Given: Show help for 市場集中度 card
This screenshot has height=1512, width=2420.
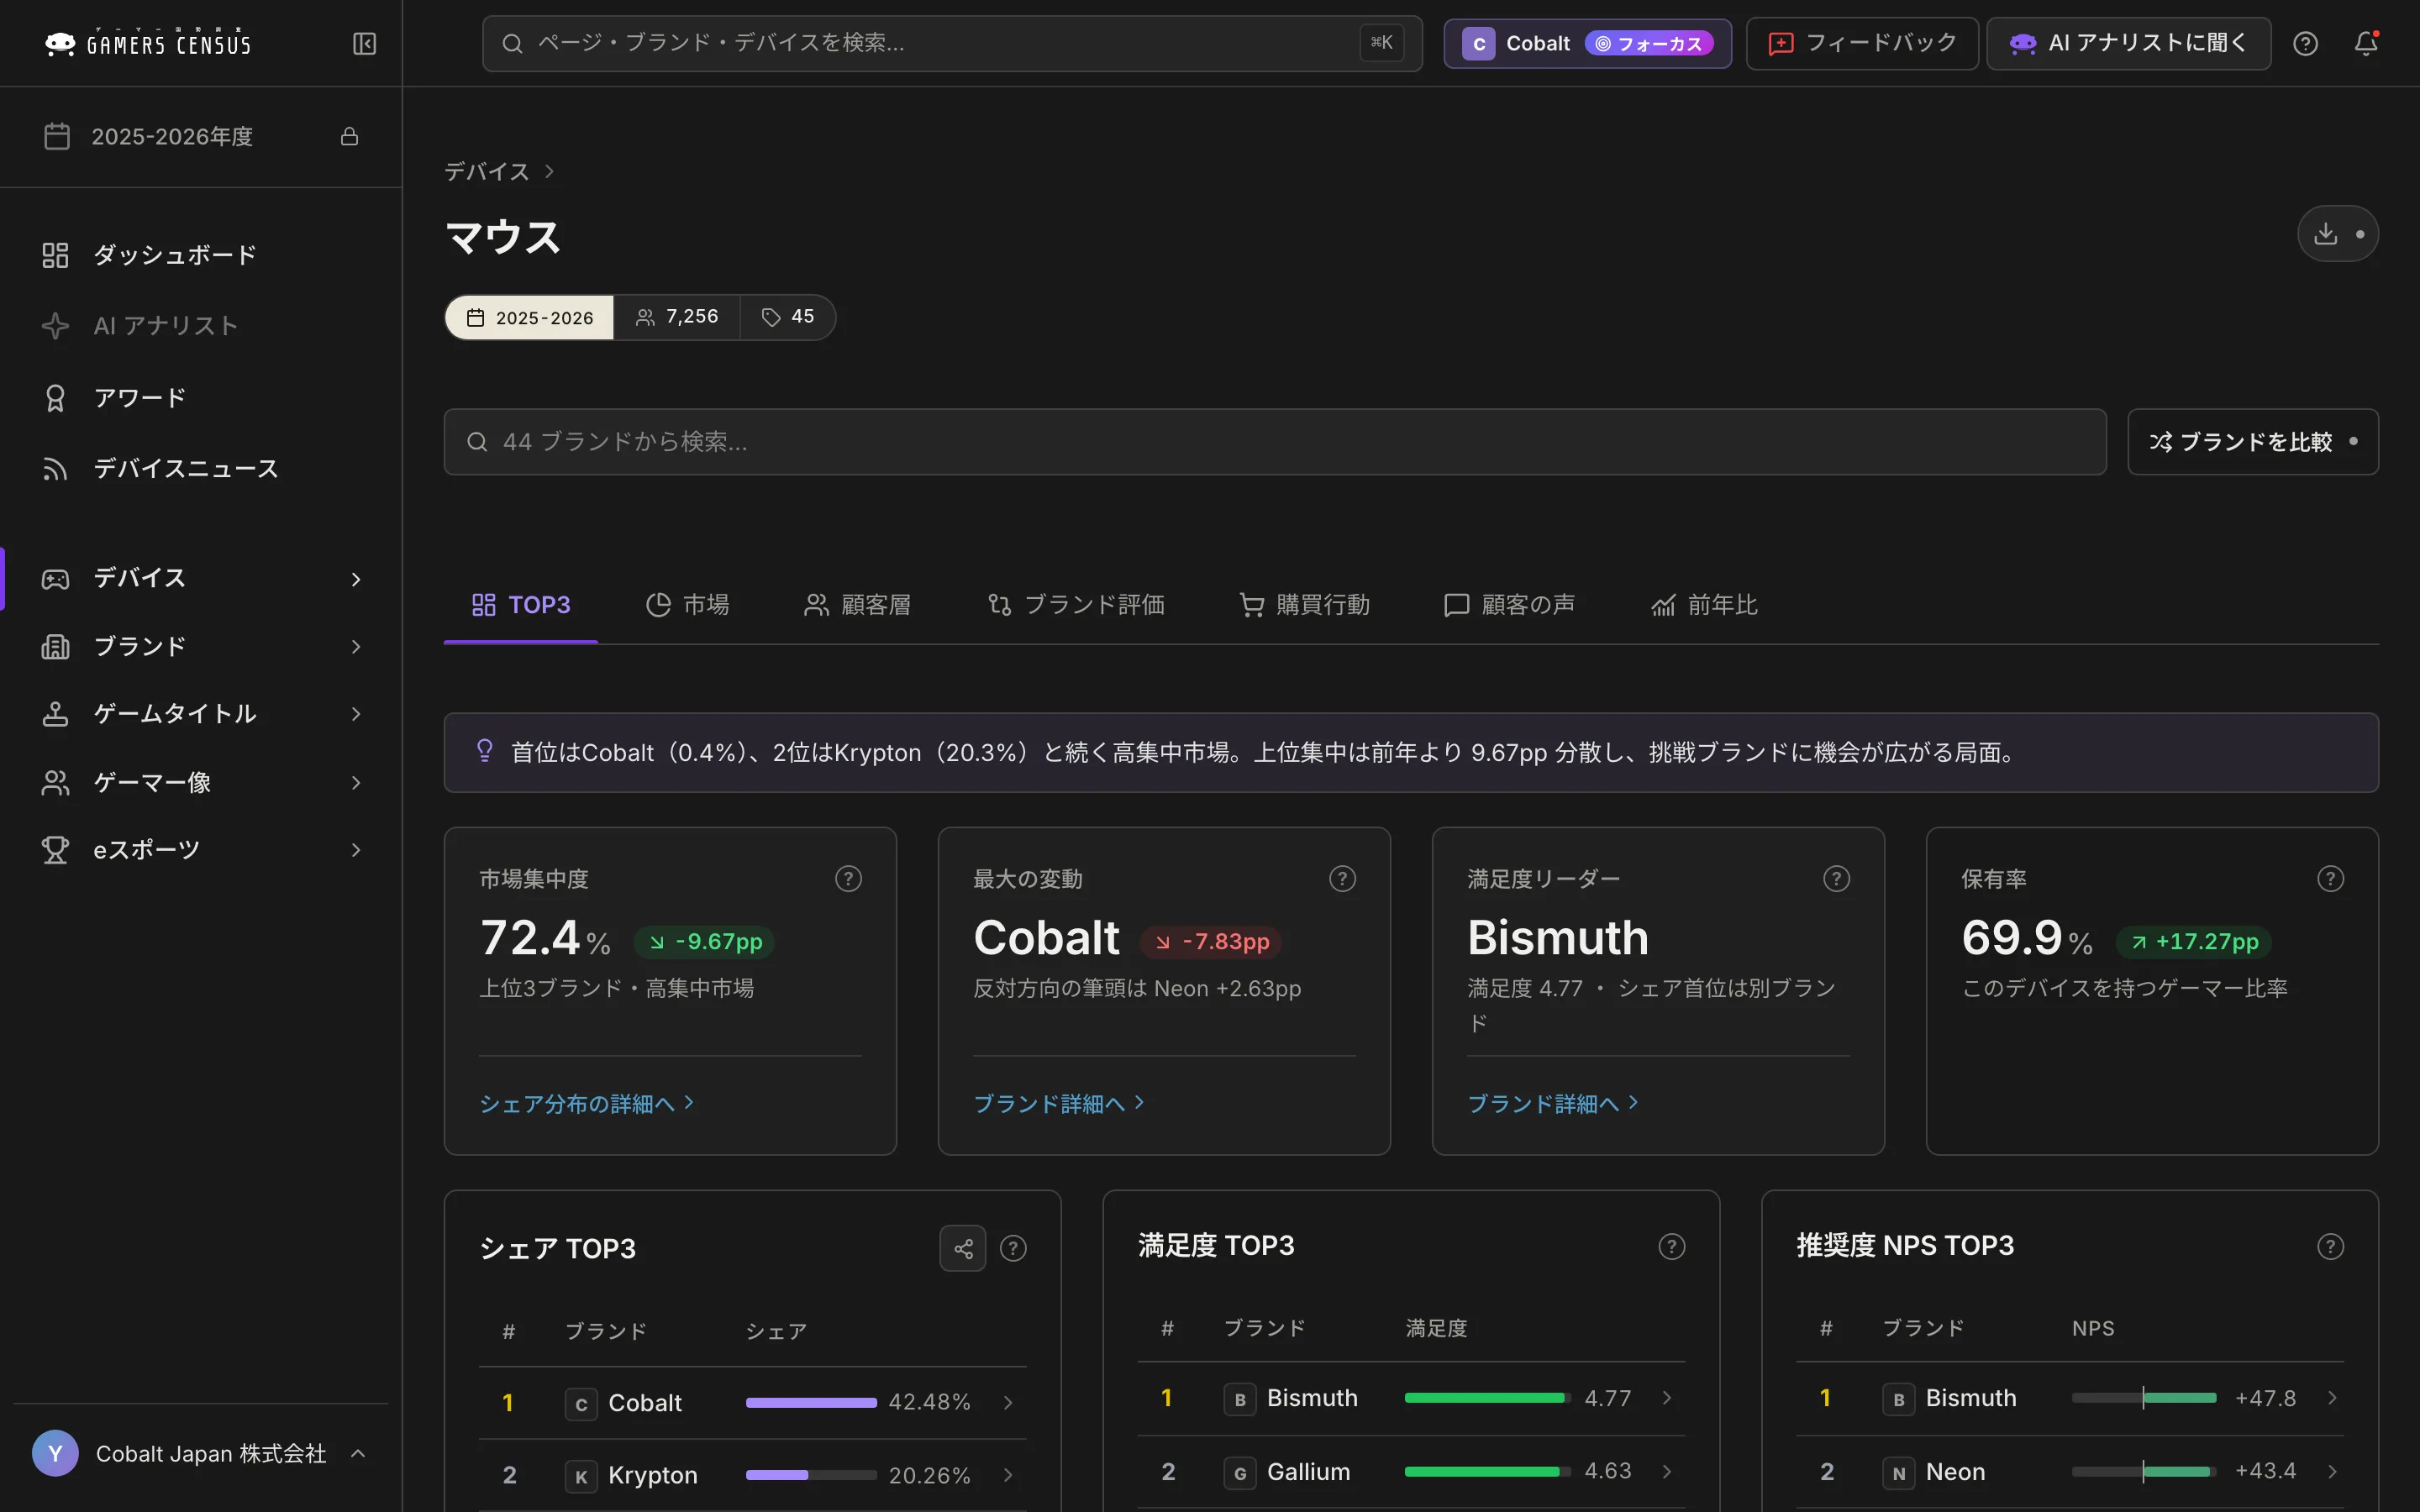Looking at the screenshot, I should tap(848, 879).
